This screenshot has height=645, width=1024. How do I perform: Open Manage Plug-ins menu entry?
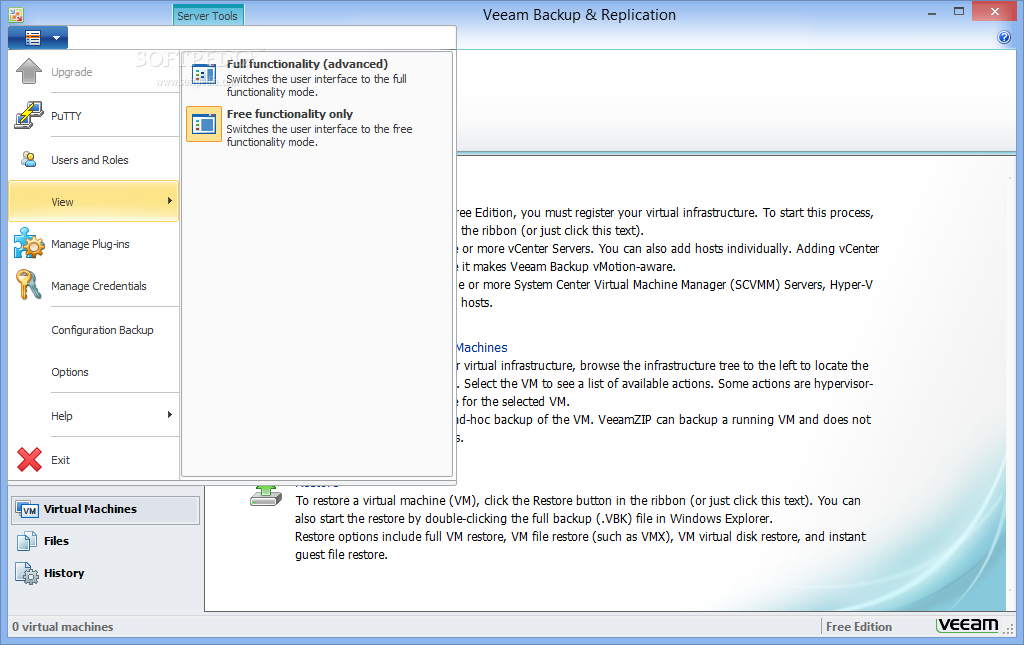94,244
